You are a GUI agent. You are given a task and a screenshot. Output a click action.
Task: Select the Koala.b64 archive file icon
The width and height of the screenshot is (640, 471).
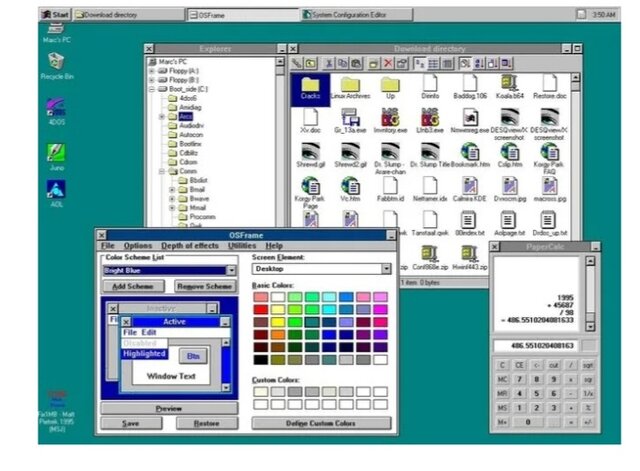(x=509, y=87)
